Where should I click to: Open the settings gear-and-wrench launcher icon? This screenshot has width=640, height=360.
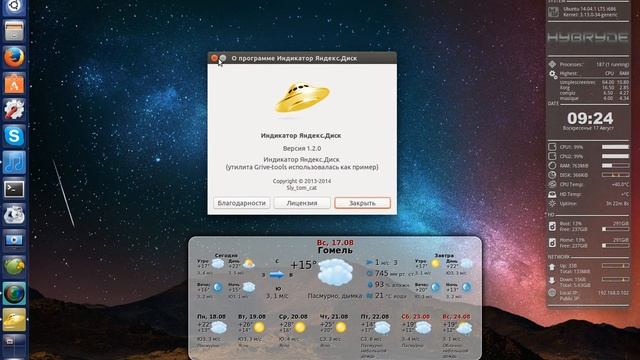[14, 110]
